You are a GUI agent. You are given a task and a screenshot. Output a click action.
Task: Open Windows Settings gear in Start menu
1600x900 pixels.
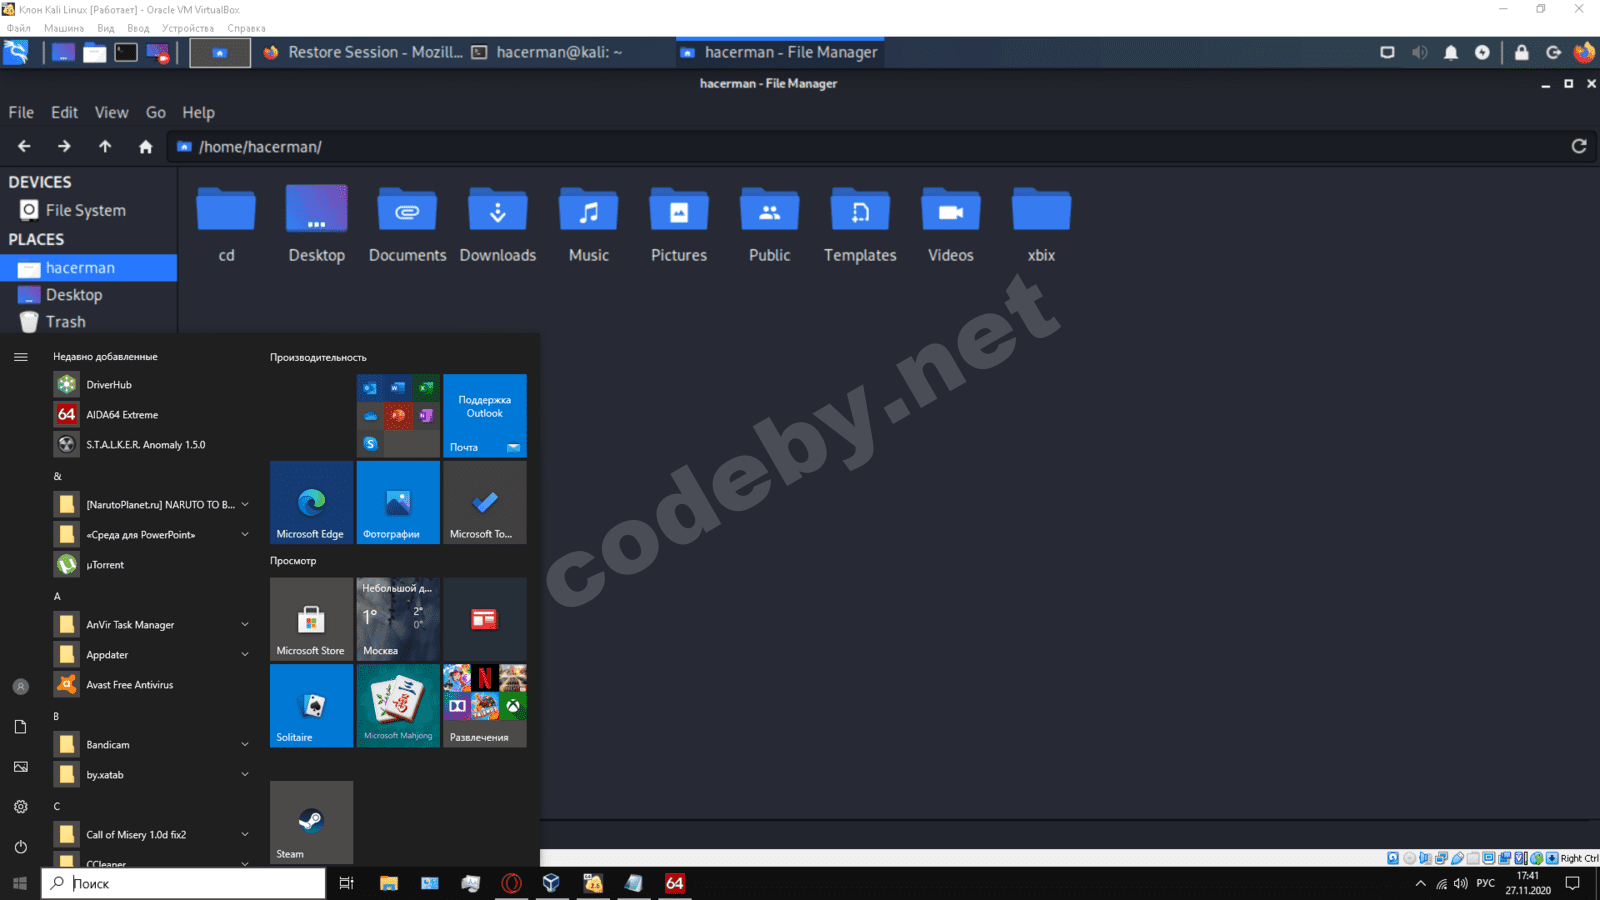(20, 807)
